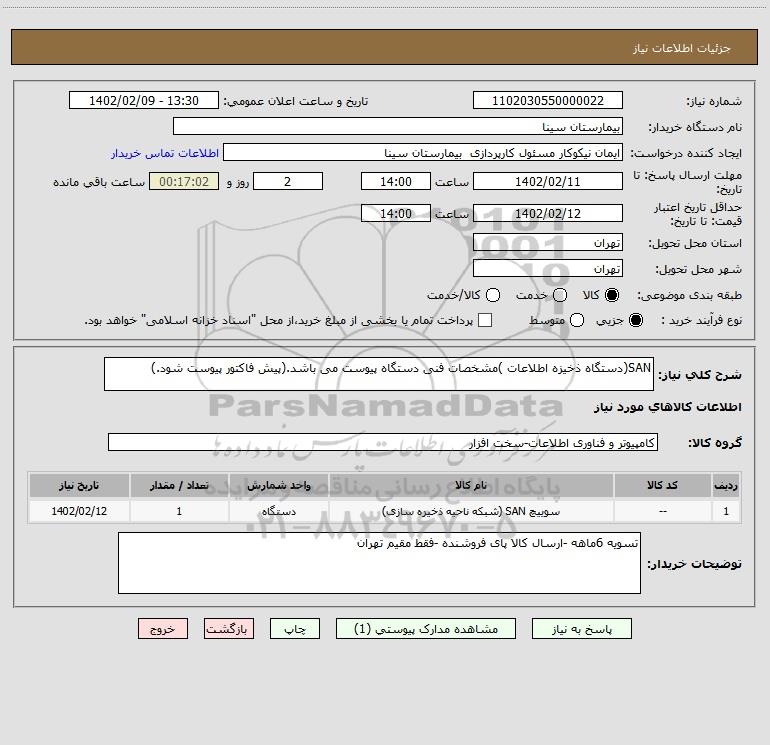The height and width of the screenshot is (745, 770).
Task: Select the سوییچ SAN table row
Action: tap(385, 511)
